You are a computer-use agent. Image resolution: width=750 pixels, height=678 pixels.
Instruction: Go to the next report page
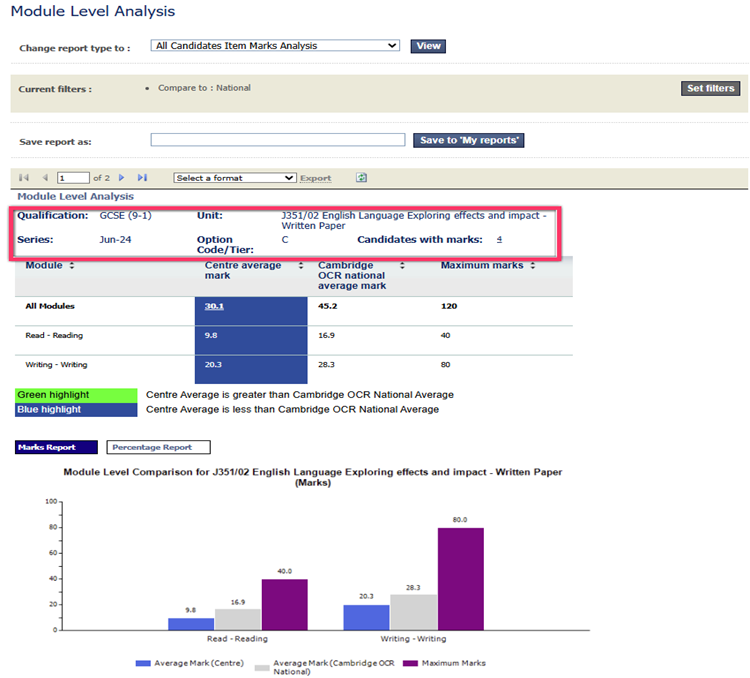point(122,178)
